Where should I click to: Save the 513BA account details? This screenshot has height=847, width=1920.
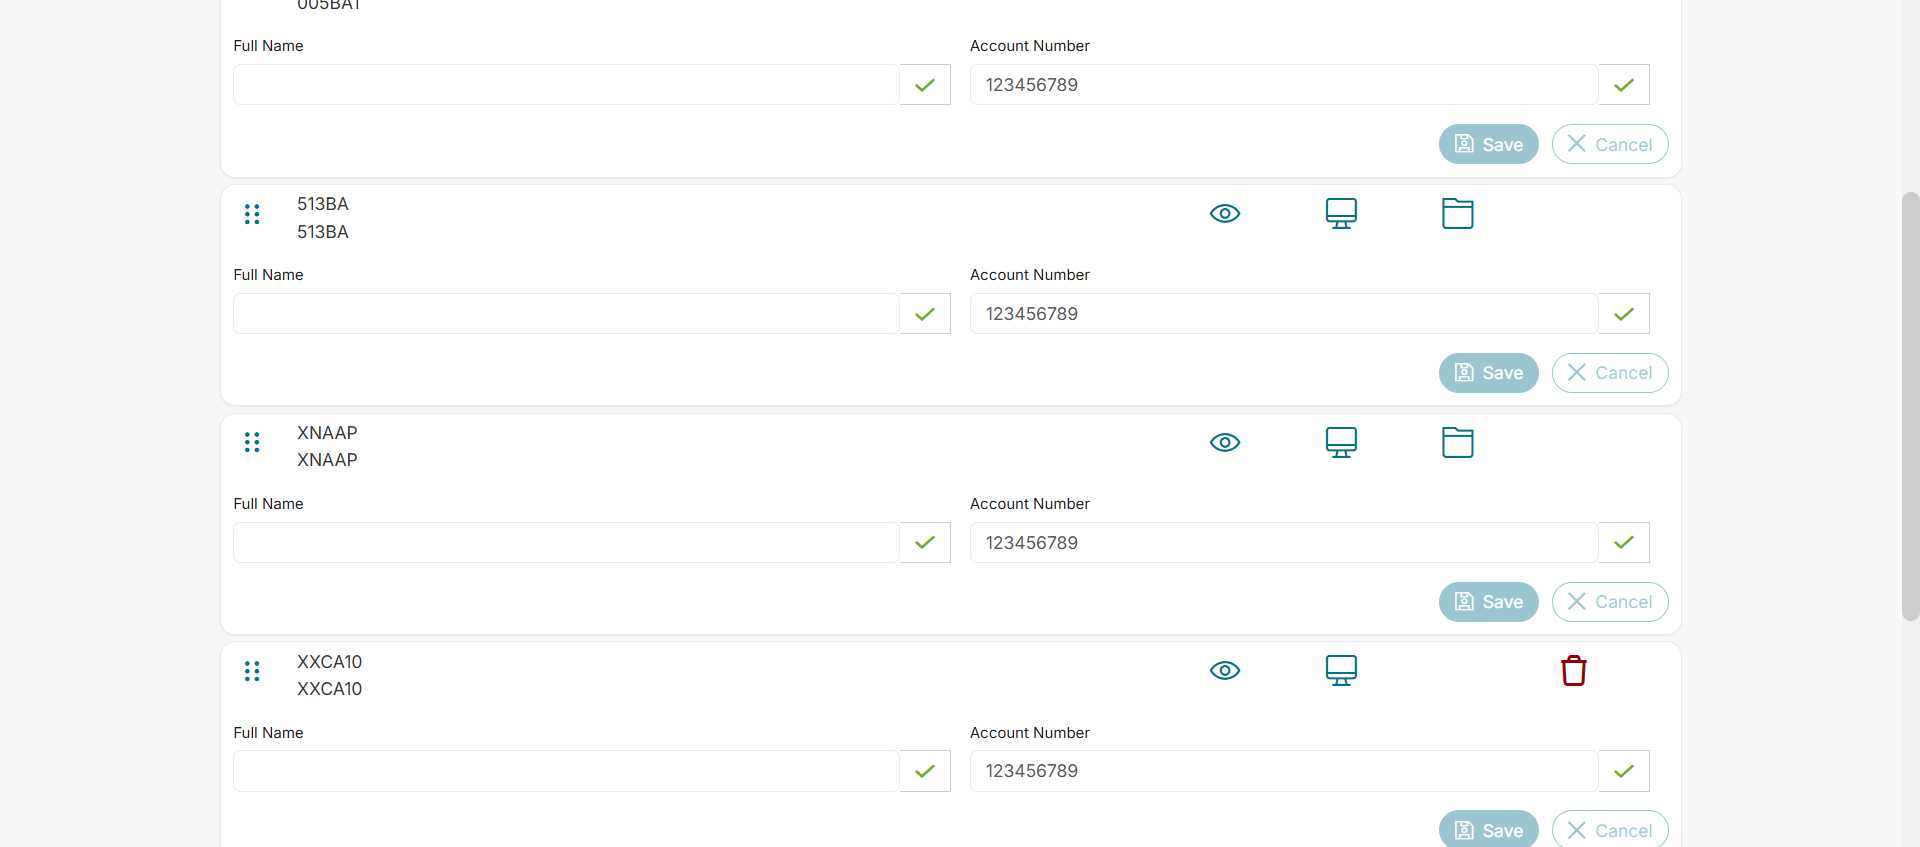(x=1488, y=373)
